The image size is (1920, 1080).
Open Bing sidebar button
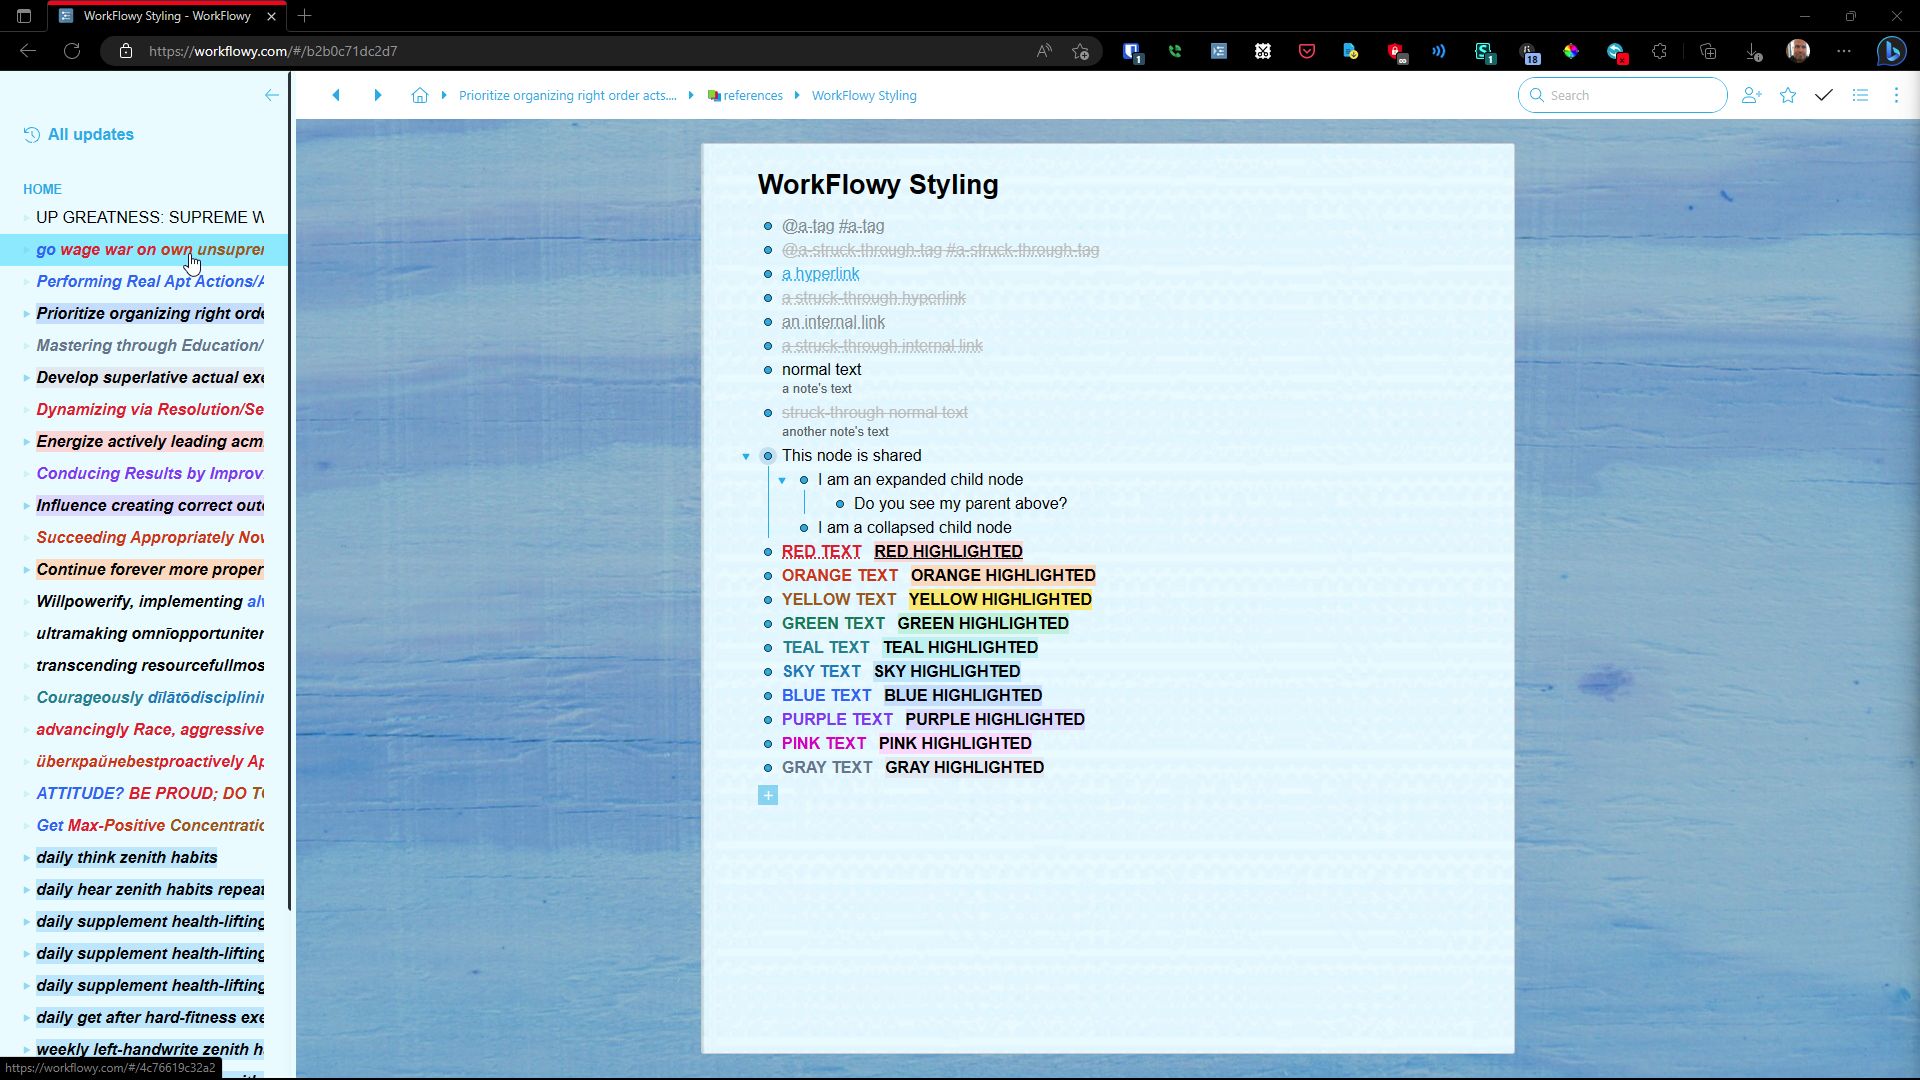[1890, 51]
